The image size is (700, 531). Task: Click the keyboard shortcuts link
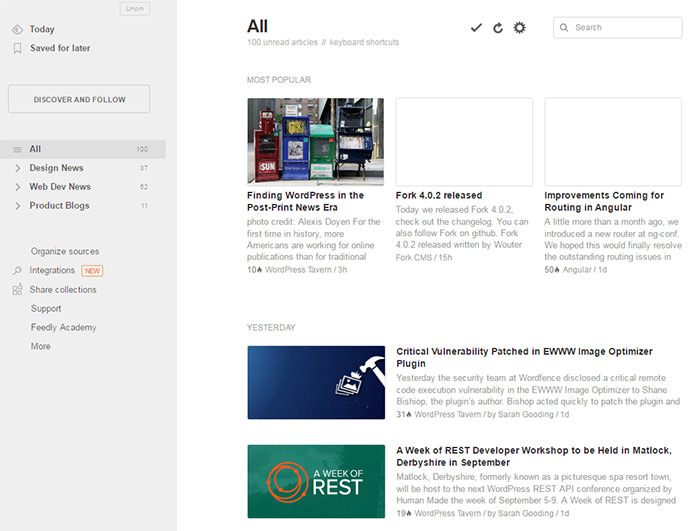click(364, 42)
